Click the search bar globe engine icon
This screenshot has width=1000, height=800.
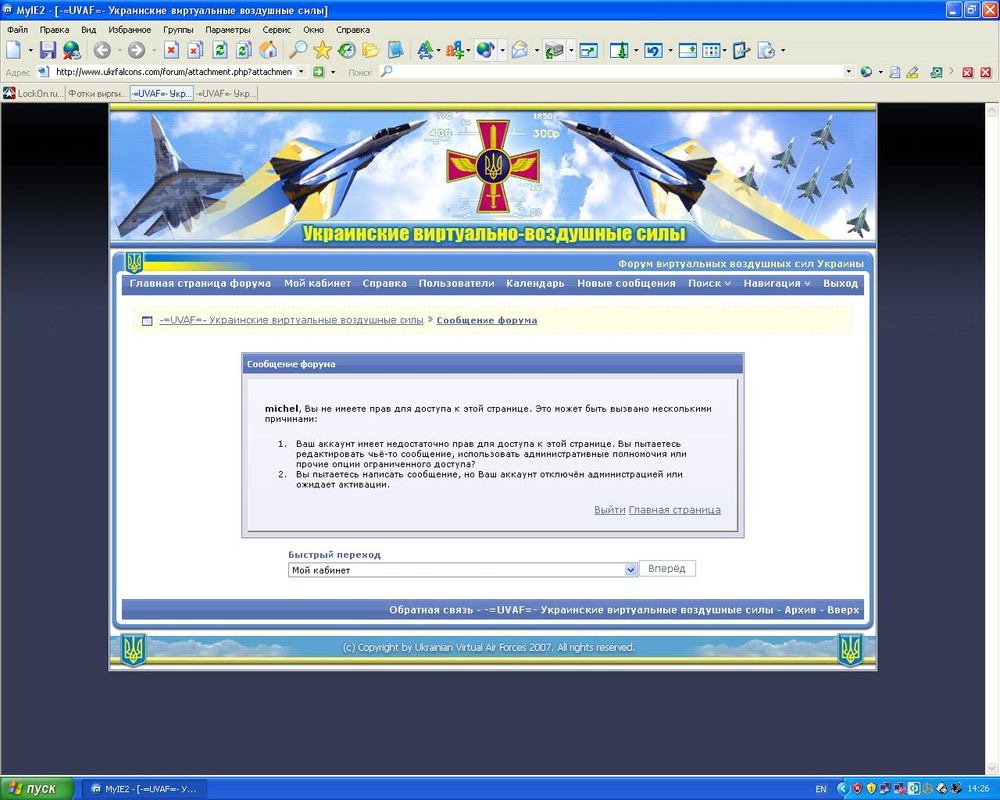tap(865, 72)
